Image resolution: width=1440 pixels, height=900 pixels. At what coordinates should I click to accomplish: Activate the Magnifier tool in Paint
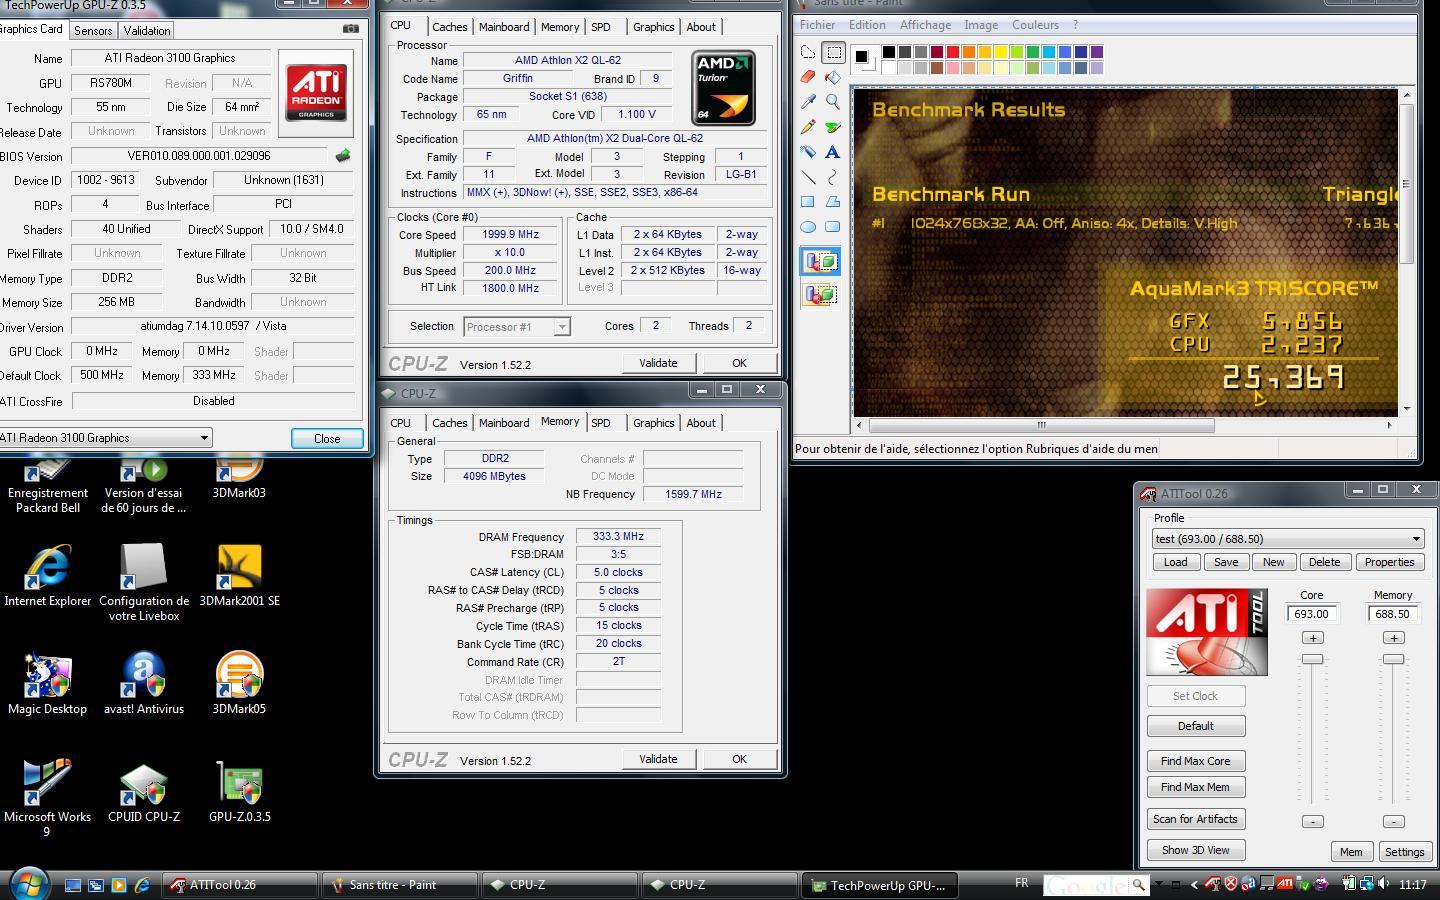tap(833, 102)
